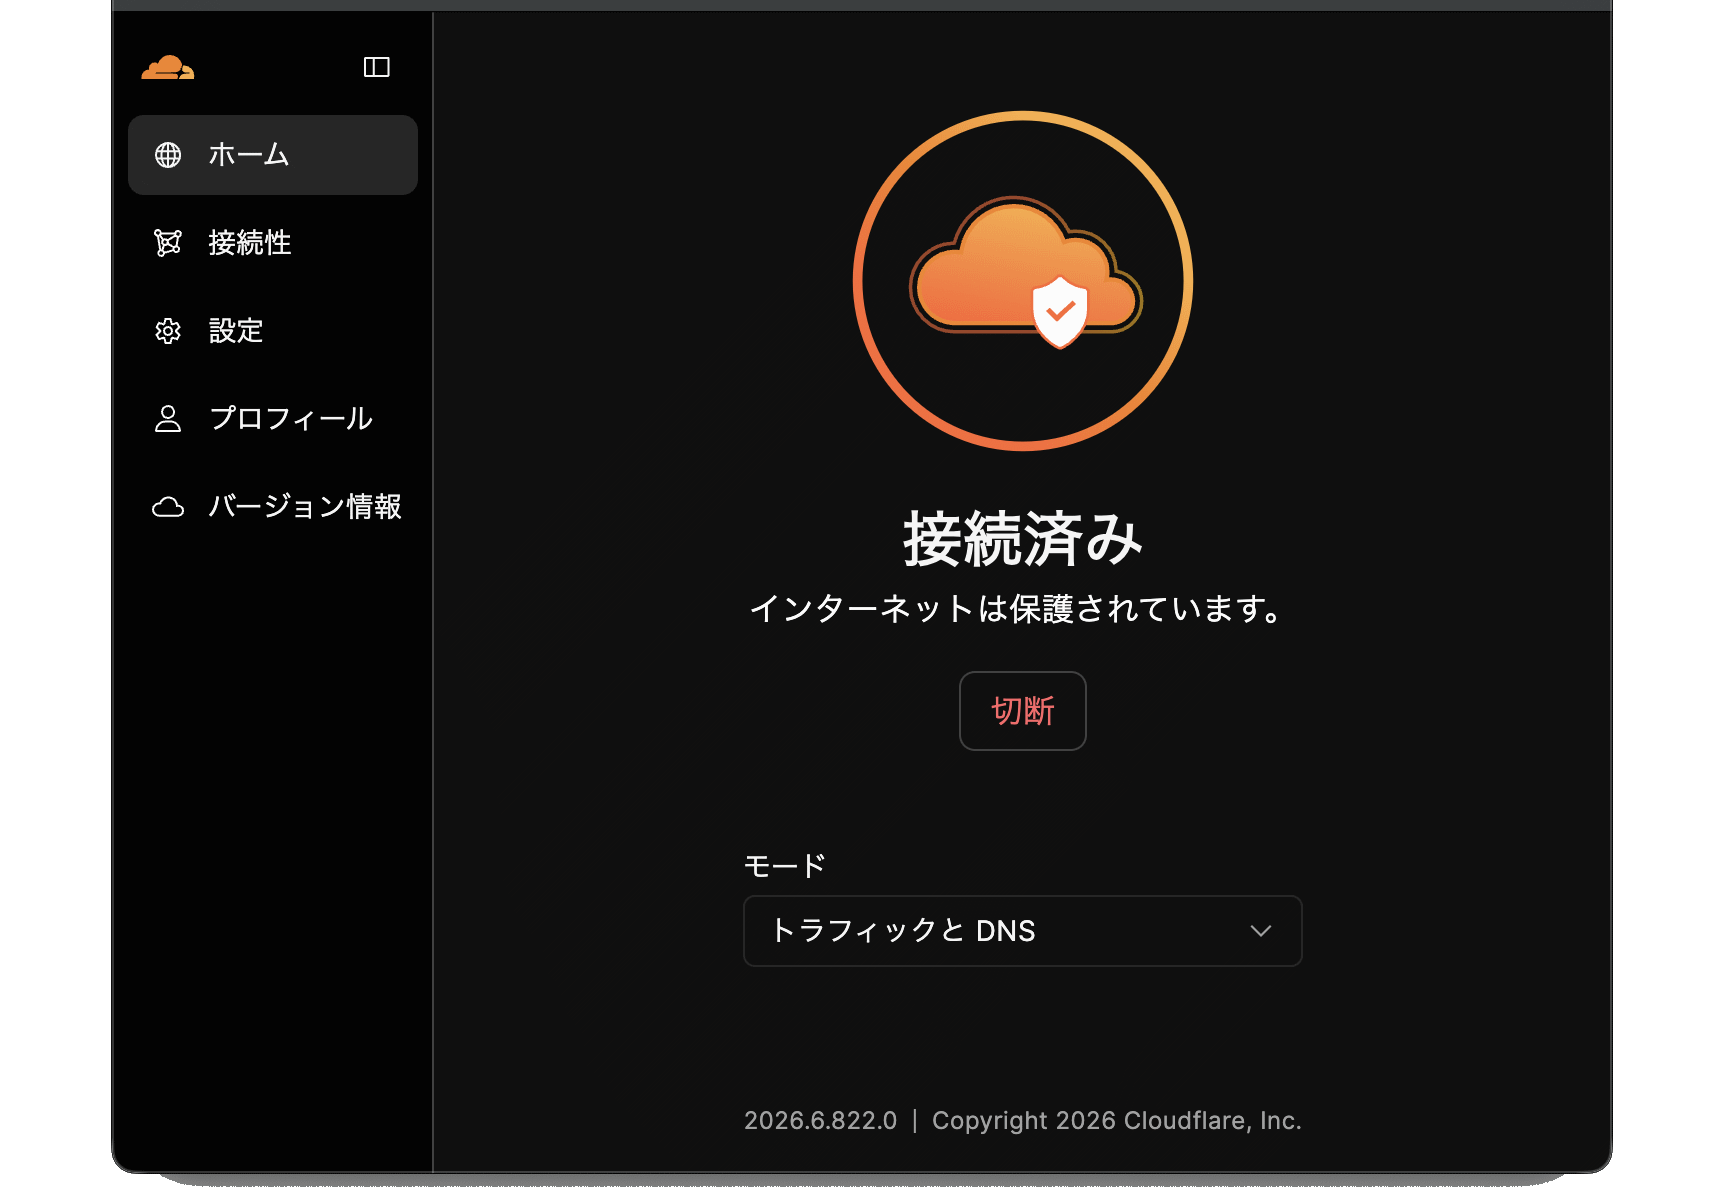Go to 接続性 page
This screenshot has width=1724, height=1200.
(x=273, y=243)
